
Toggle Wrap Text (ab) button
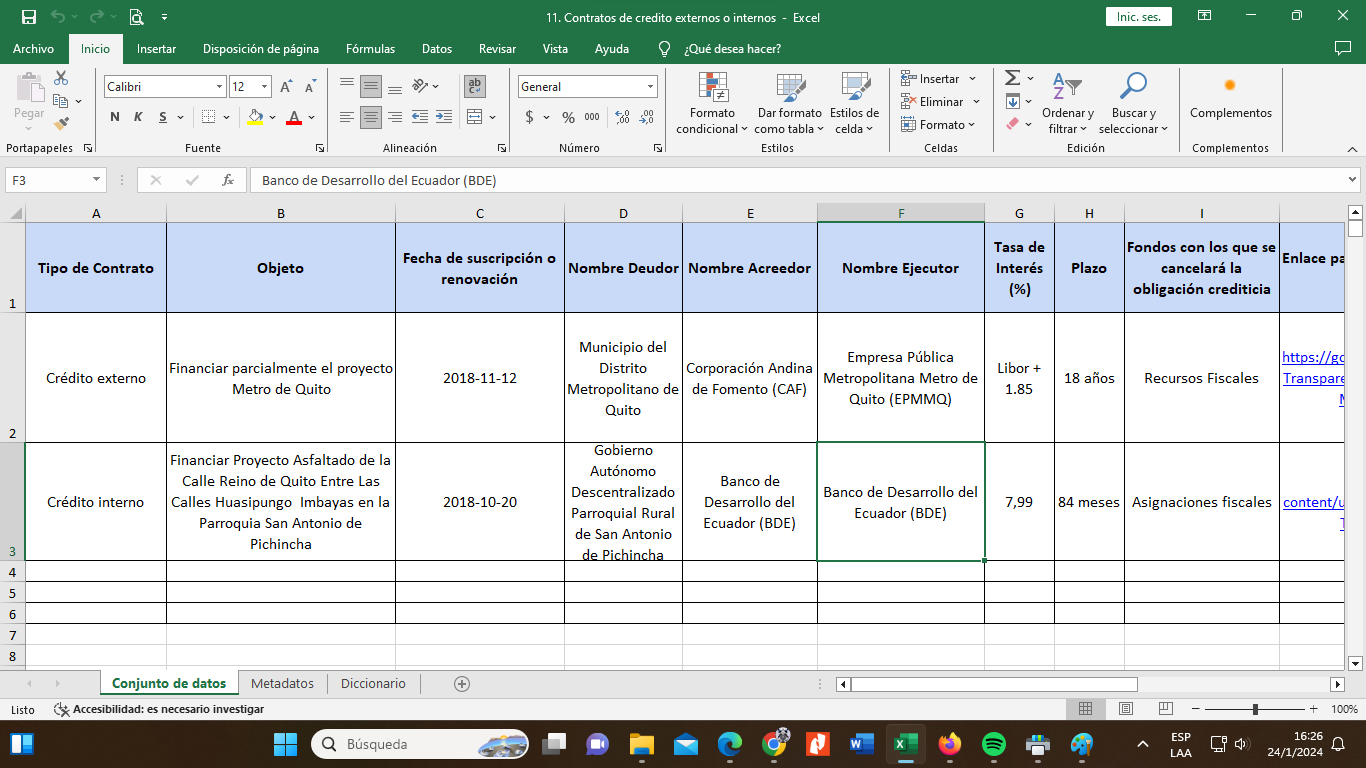click(x=475, y=87)
